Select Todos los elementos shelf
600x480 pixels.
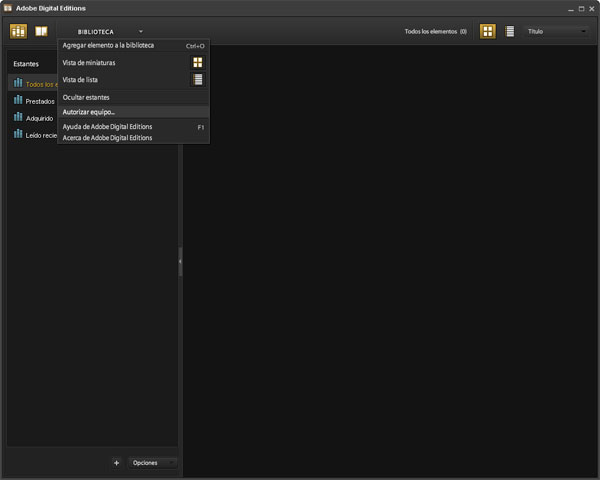coord(33,83)
